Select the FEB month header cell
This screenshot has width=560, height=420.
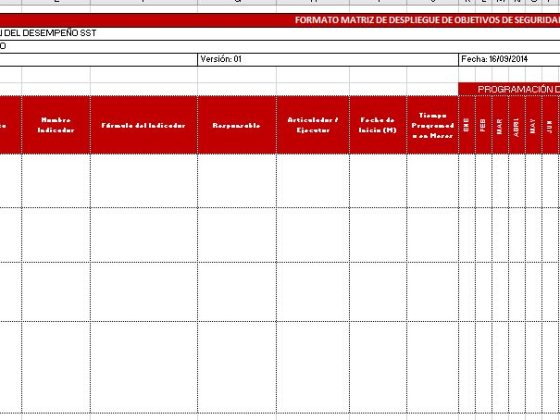coord(484,125)
